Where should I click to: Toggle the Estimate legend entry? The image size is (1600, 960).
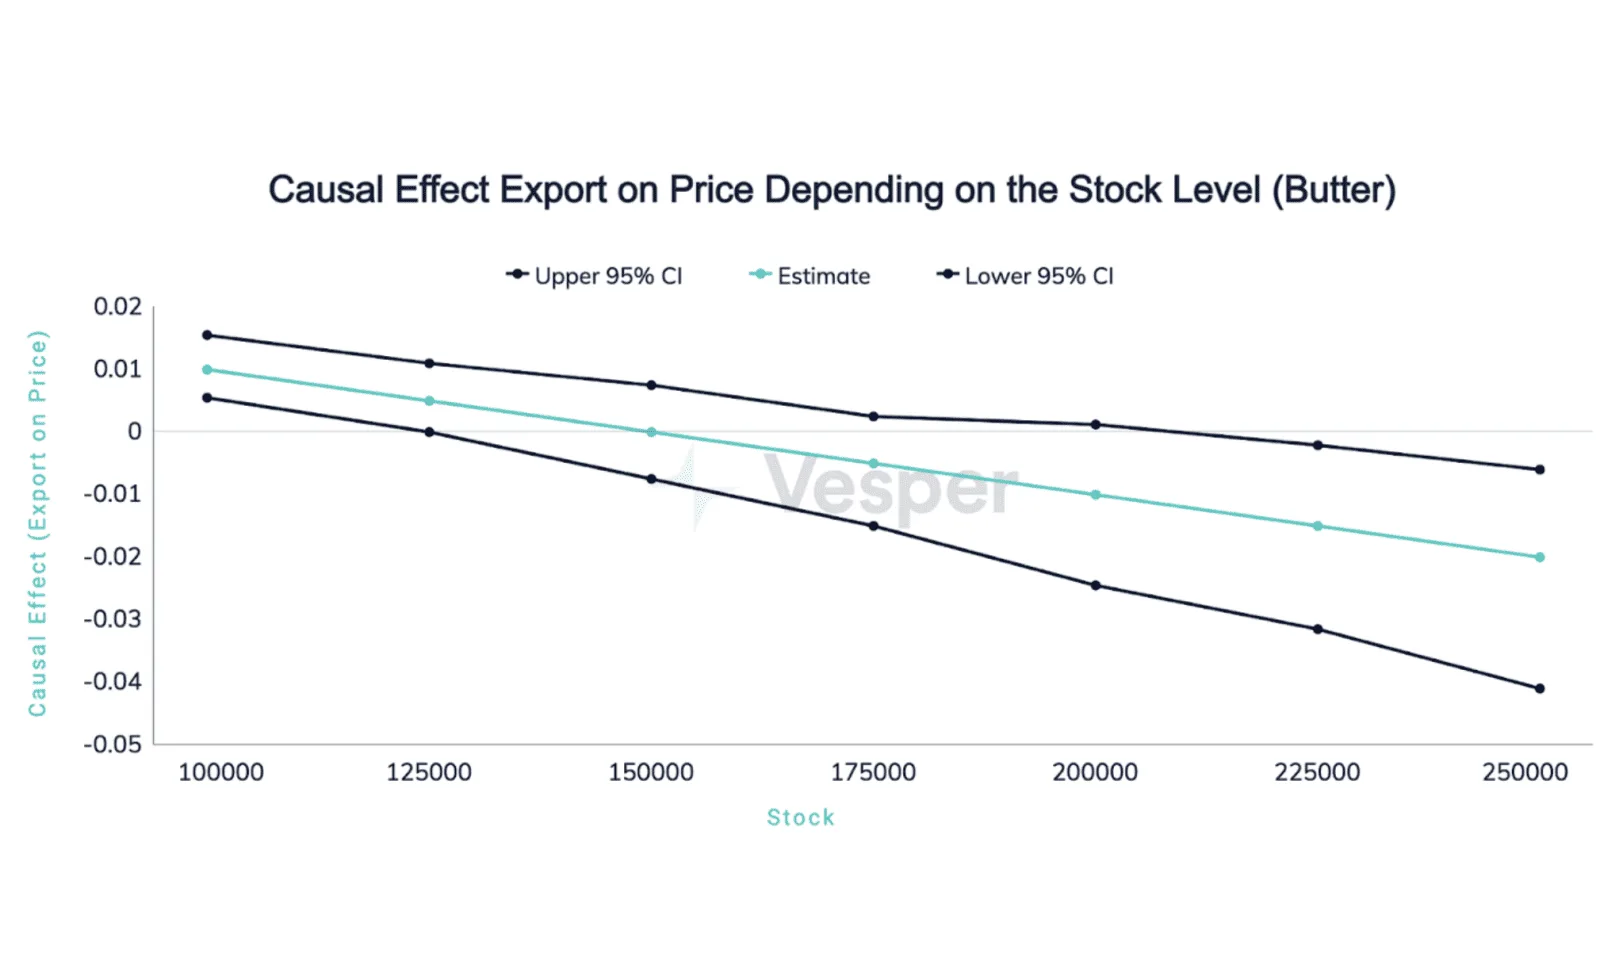pos(810,276)
